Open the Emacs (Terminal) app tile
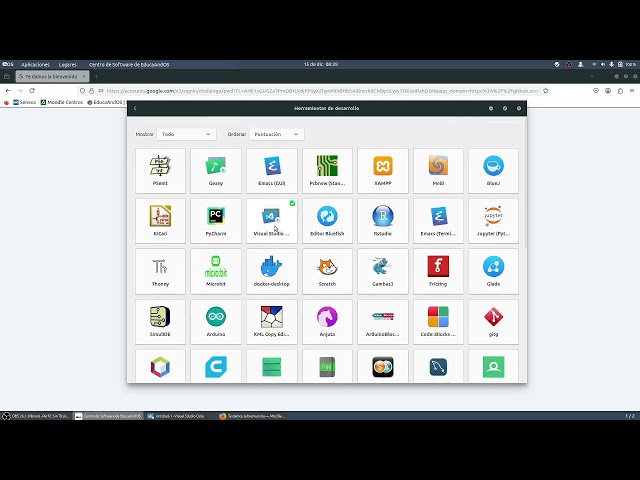The width and height of the screenshot is (640, 480). click(438, 221)
